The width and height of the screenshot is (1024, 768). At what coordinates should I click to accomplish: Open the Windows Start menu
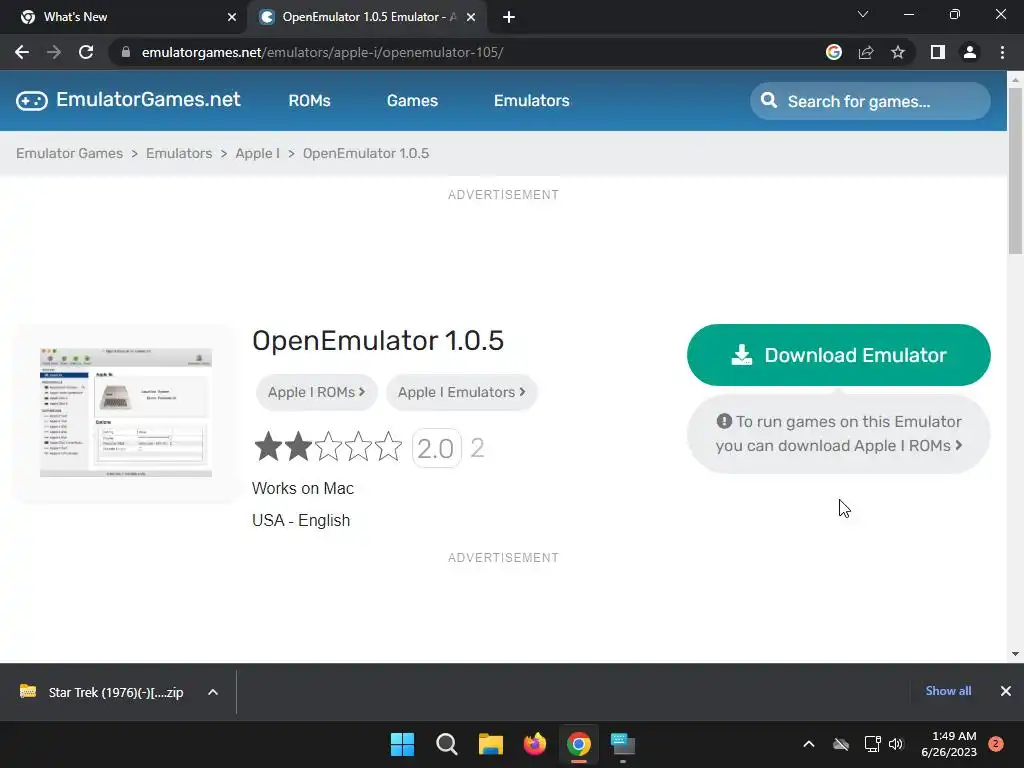[x=402, y=744]
